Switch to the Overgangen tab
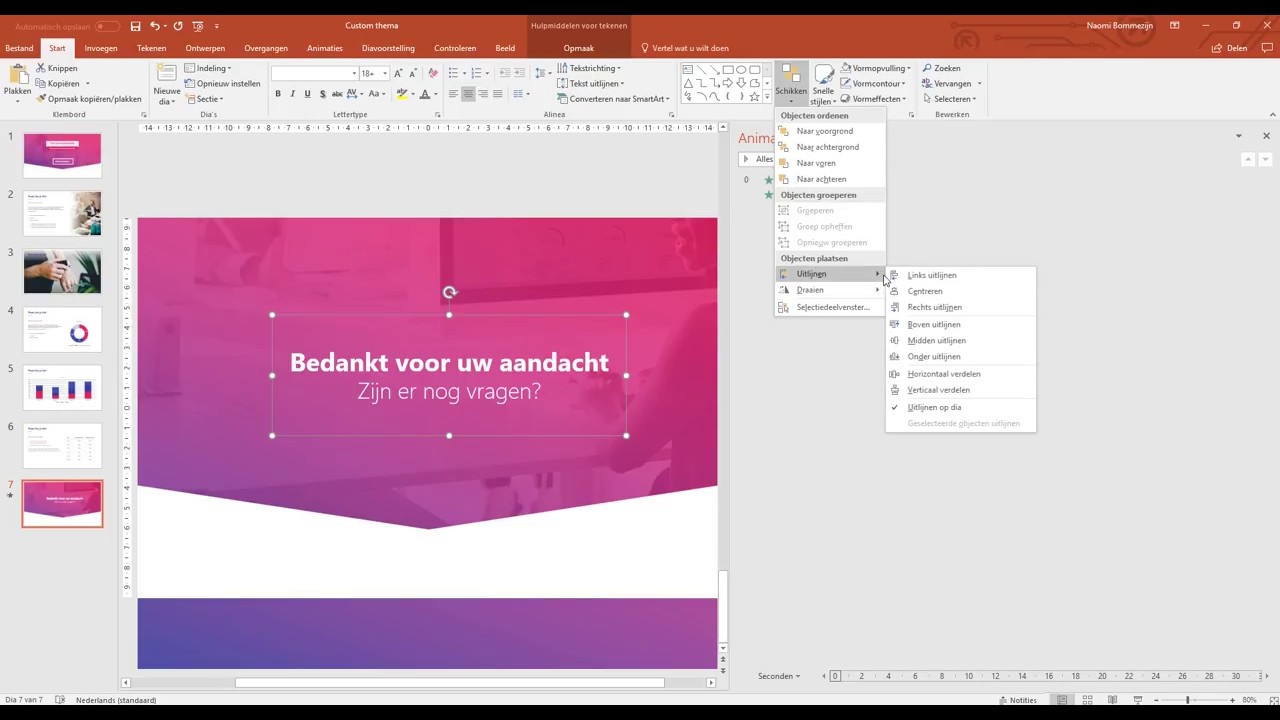The image size is (1280, 720). click(266, 48)
